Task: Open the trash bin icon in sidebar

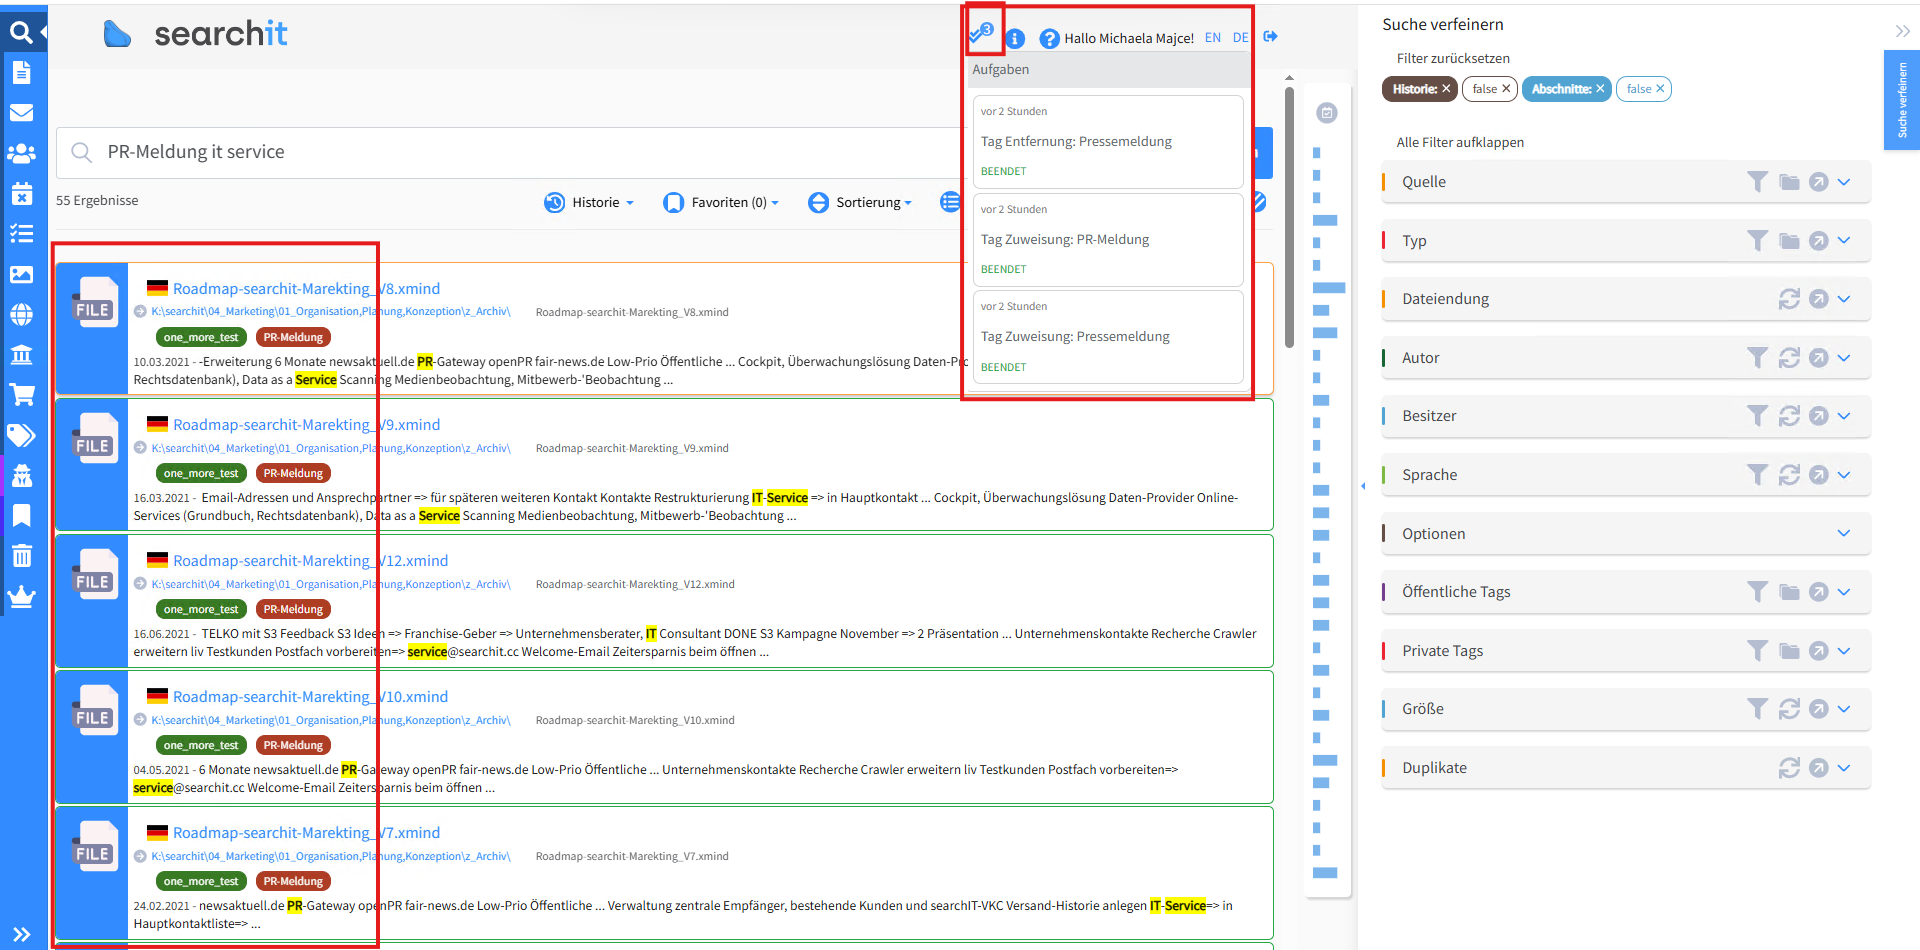Action: [x=21, y=556]
